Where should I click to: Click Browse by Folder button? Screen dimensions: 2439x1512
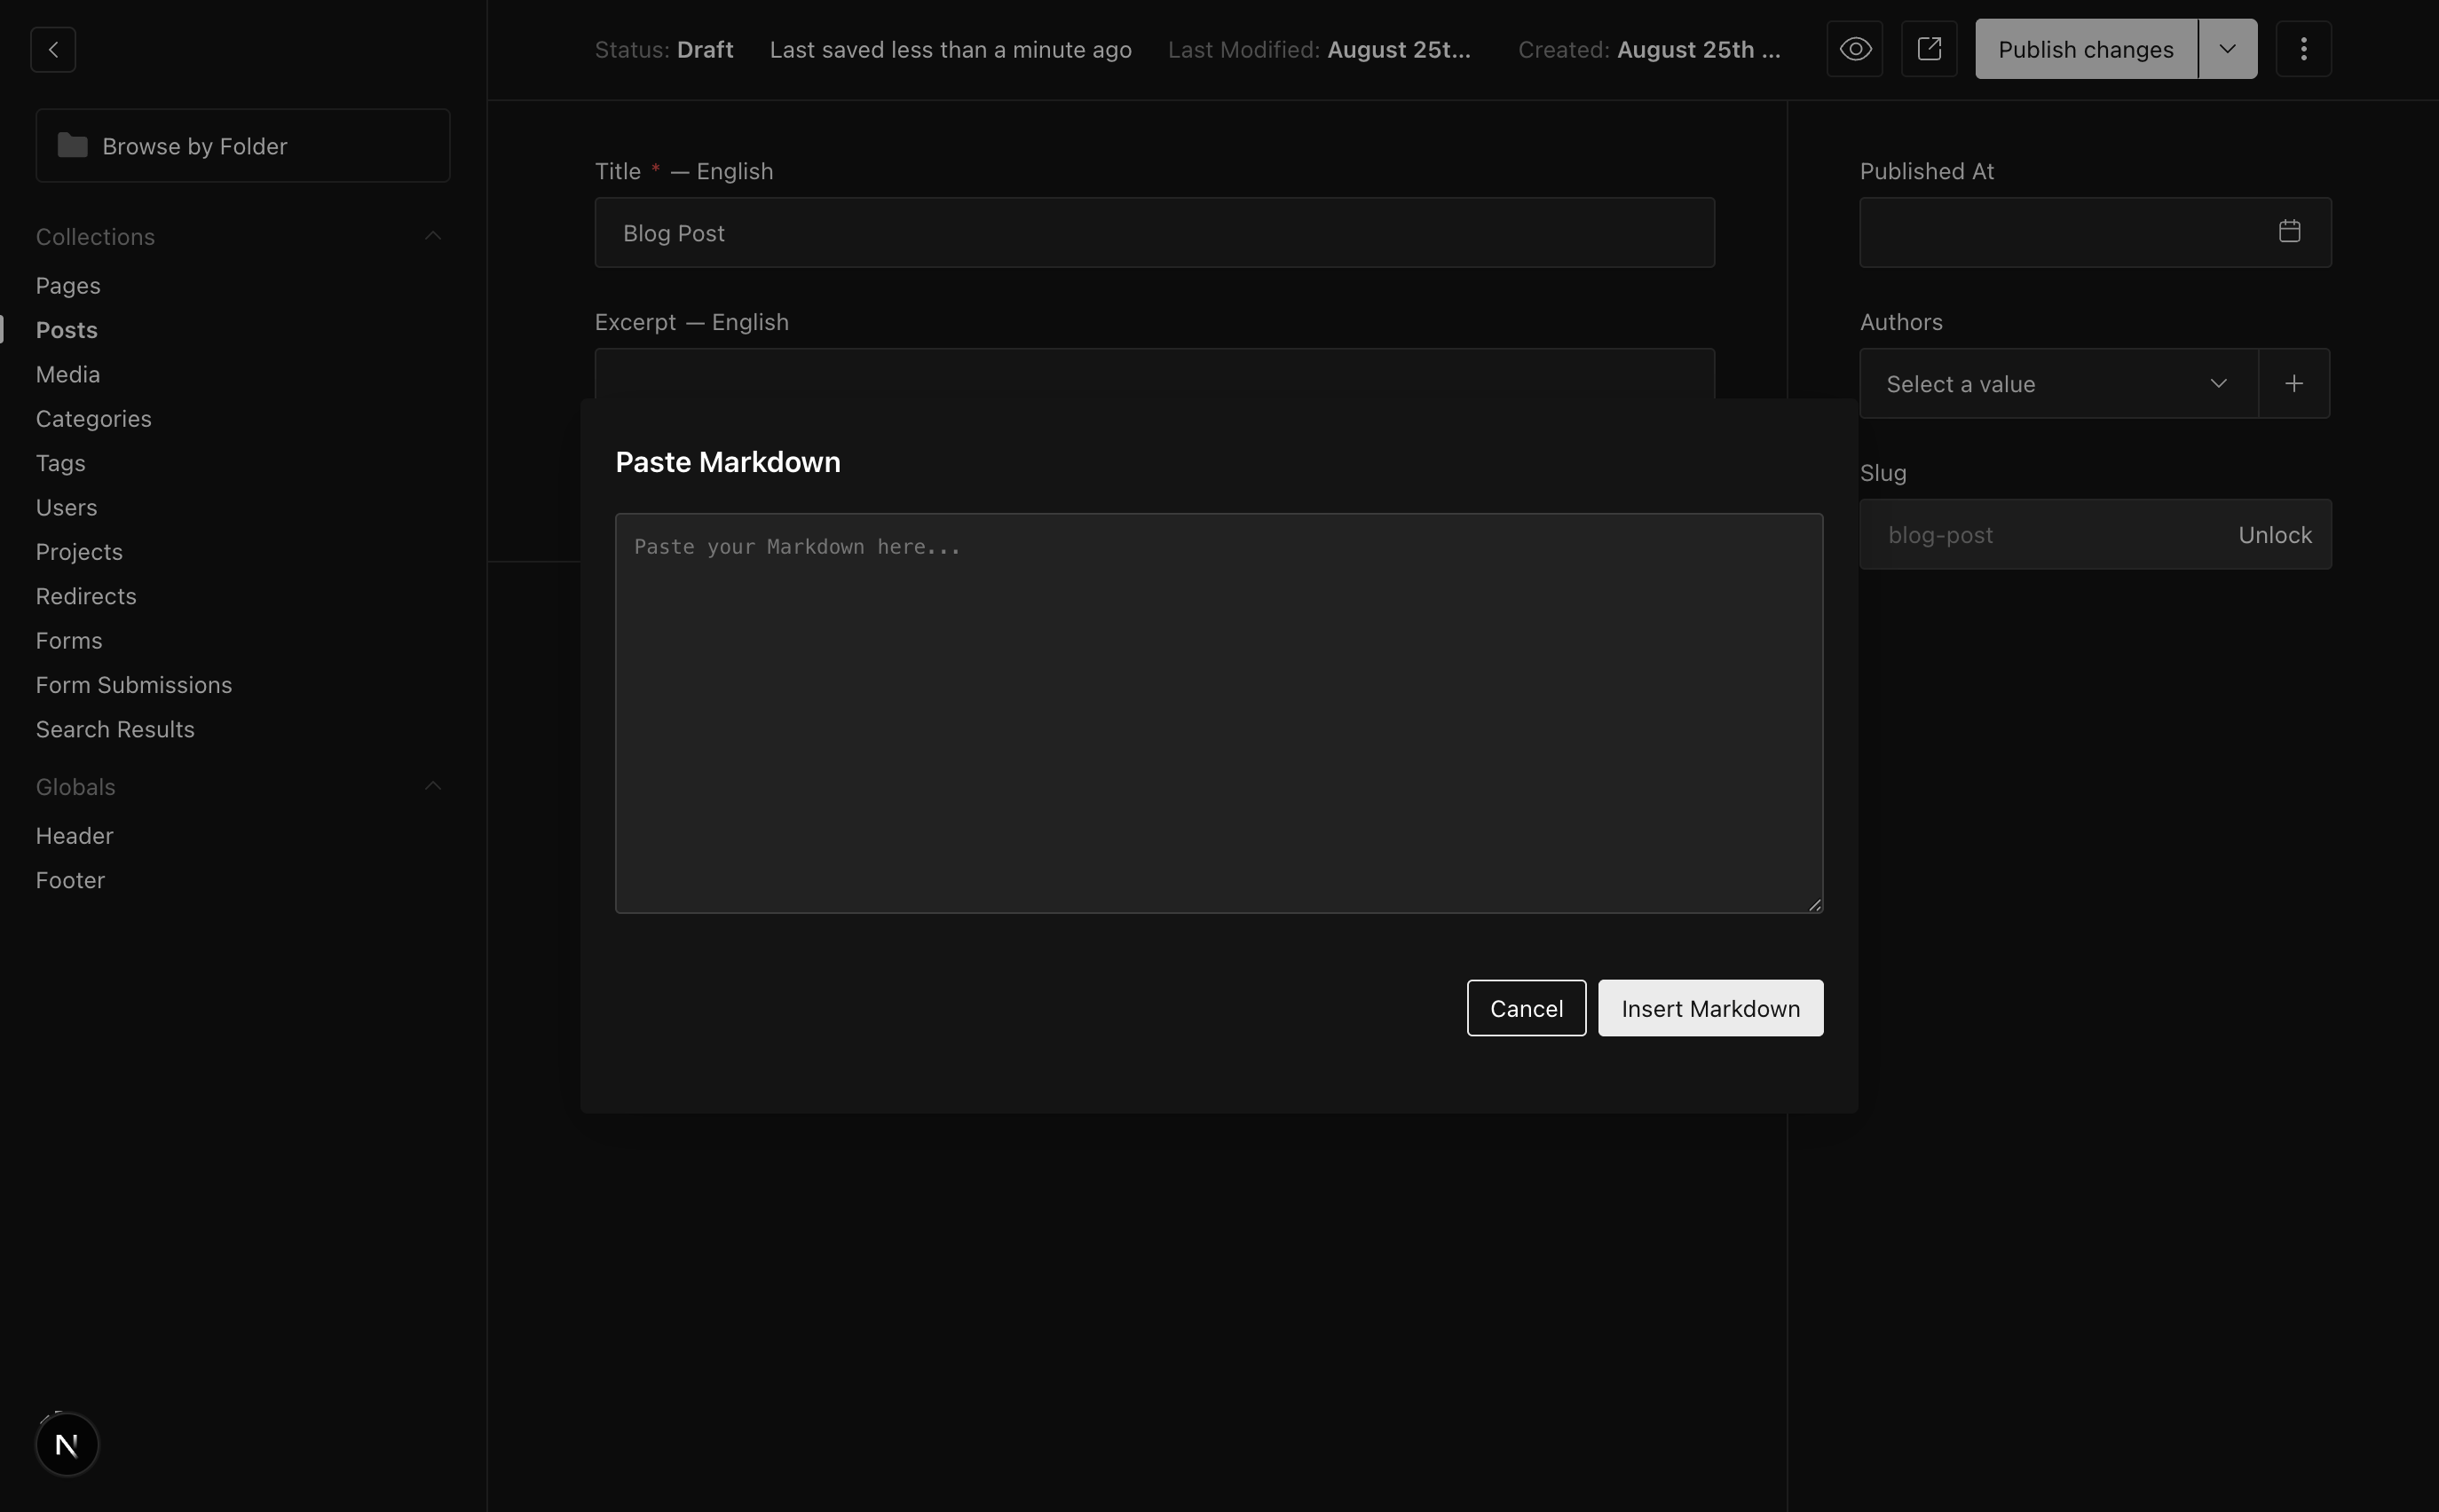[x=243, y=146]
